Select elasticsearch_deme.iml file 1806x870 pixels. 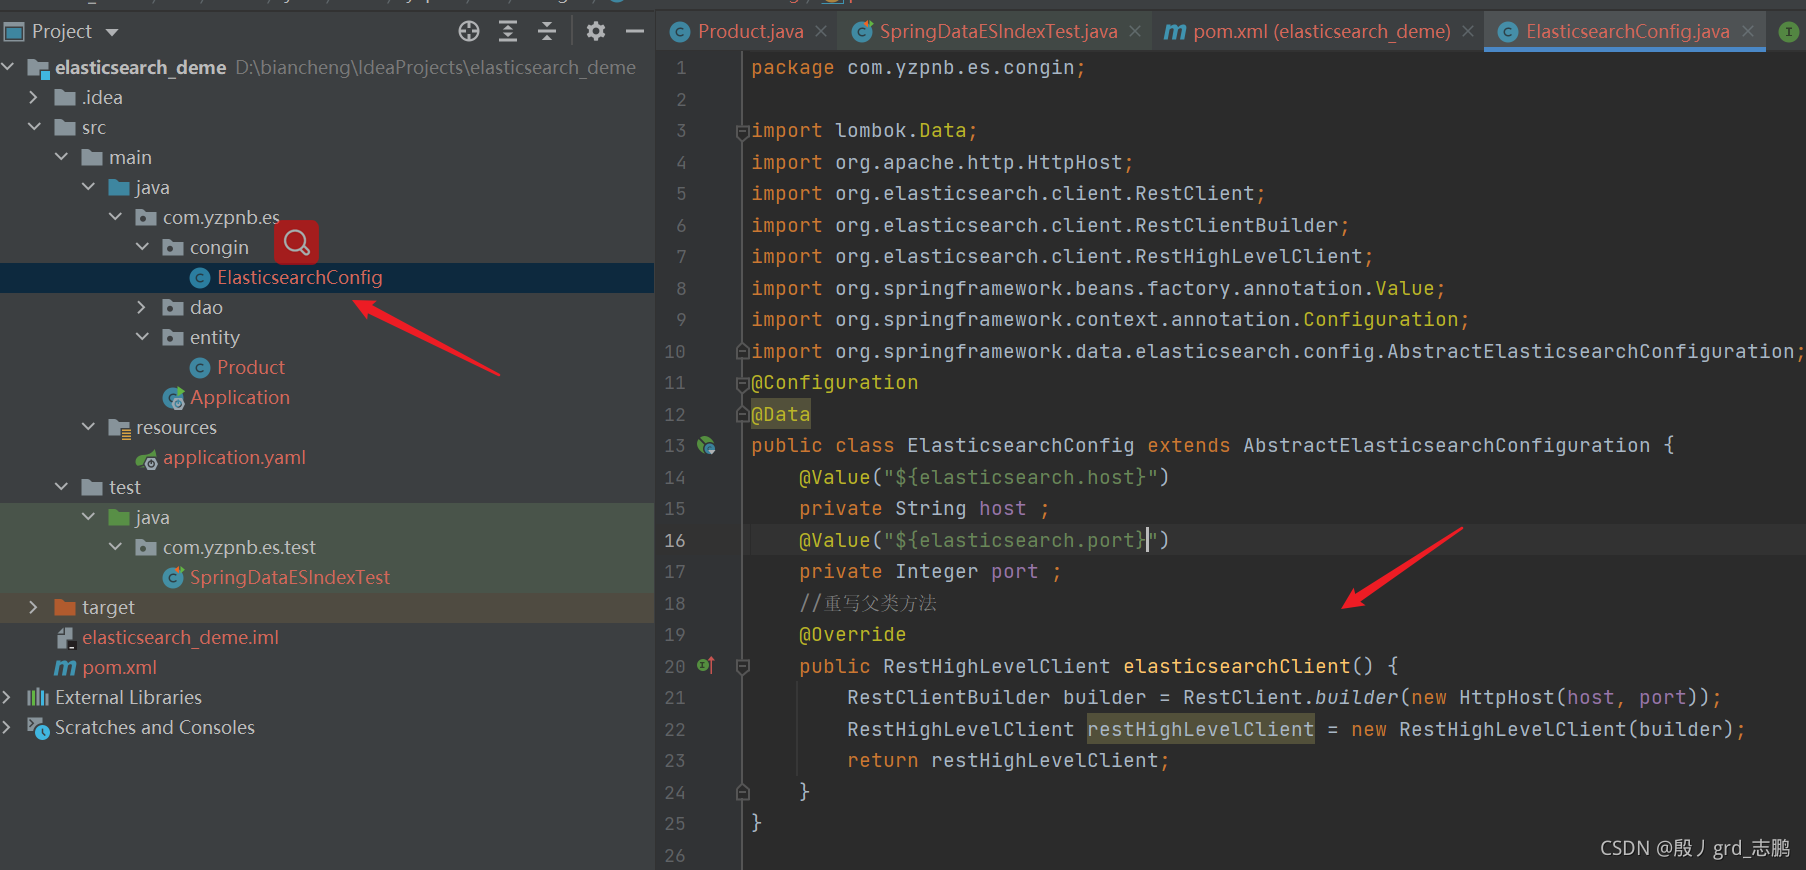(180, 637)
